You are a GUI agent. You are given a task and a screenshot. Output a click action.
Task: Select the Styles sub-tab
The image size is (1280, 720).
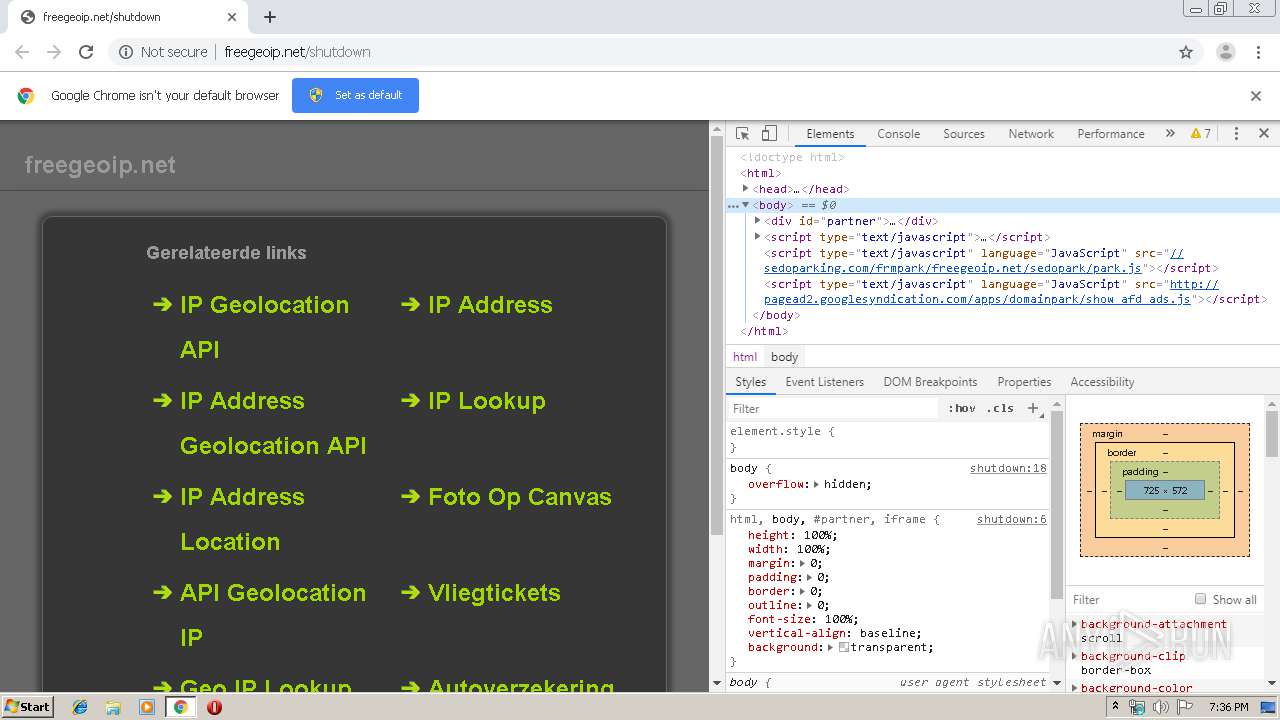click(750, 382)
